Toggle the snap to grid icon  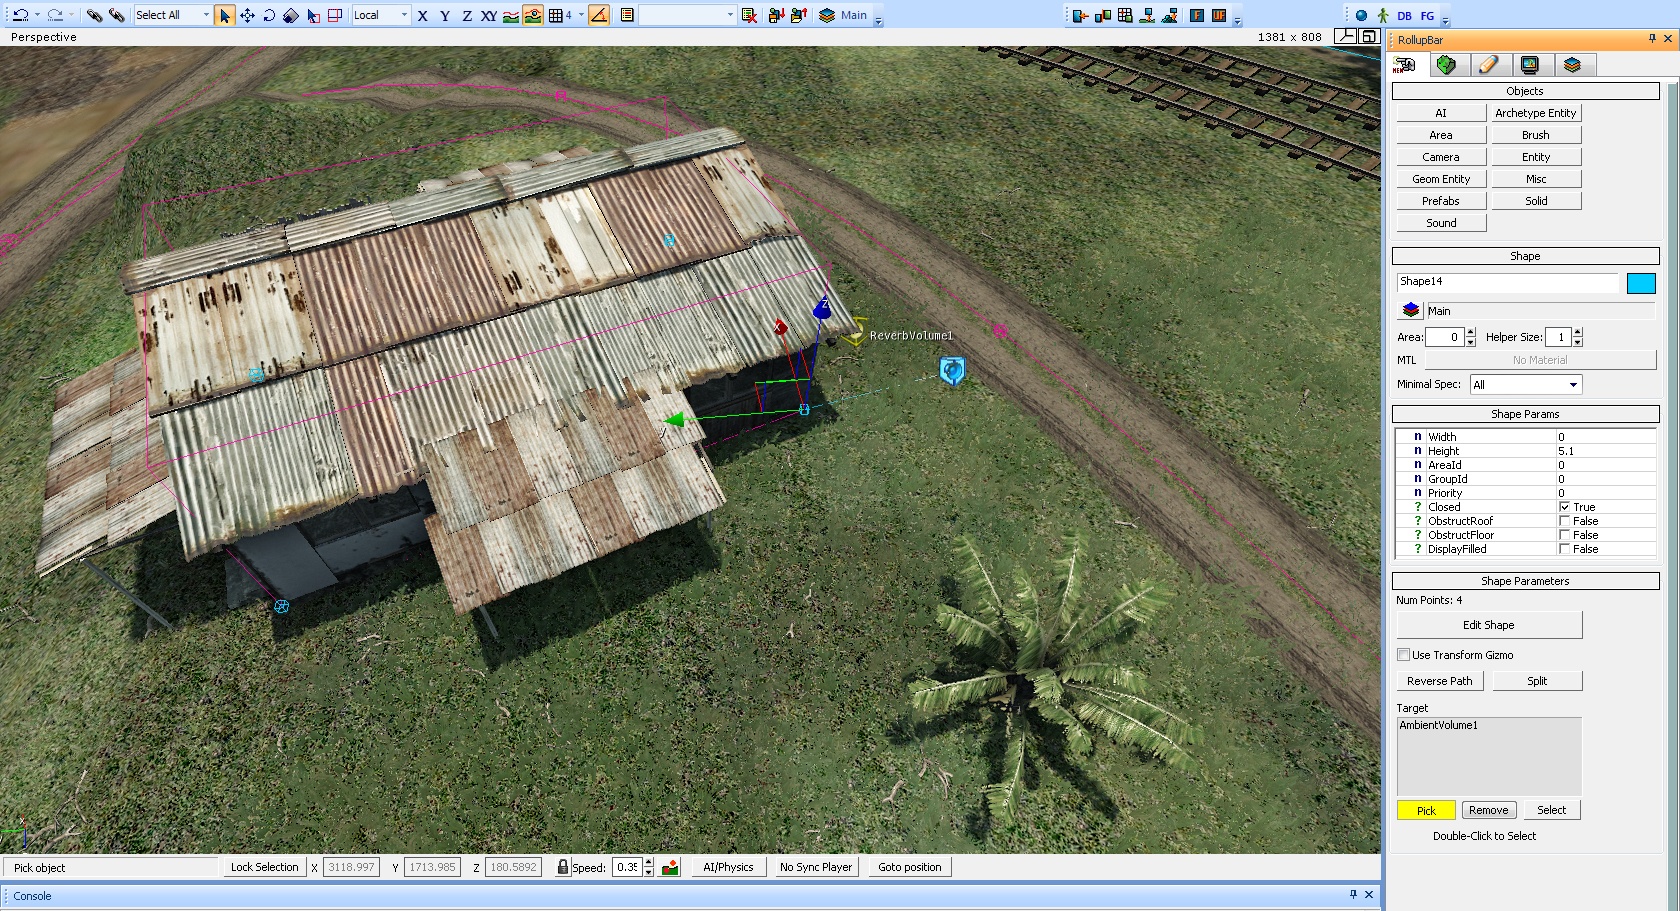click(556, 15)
